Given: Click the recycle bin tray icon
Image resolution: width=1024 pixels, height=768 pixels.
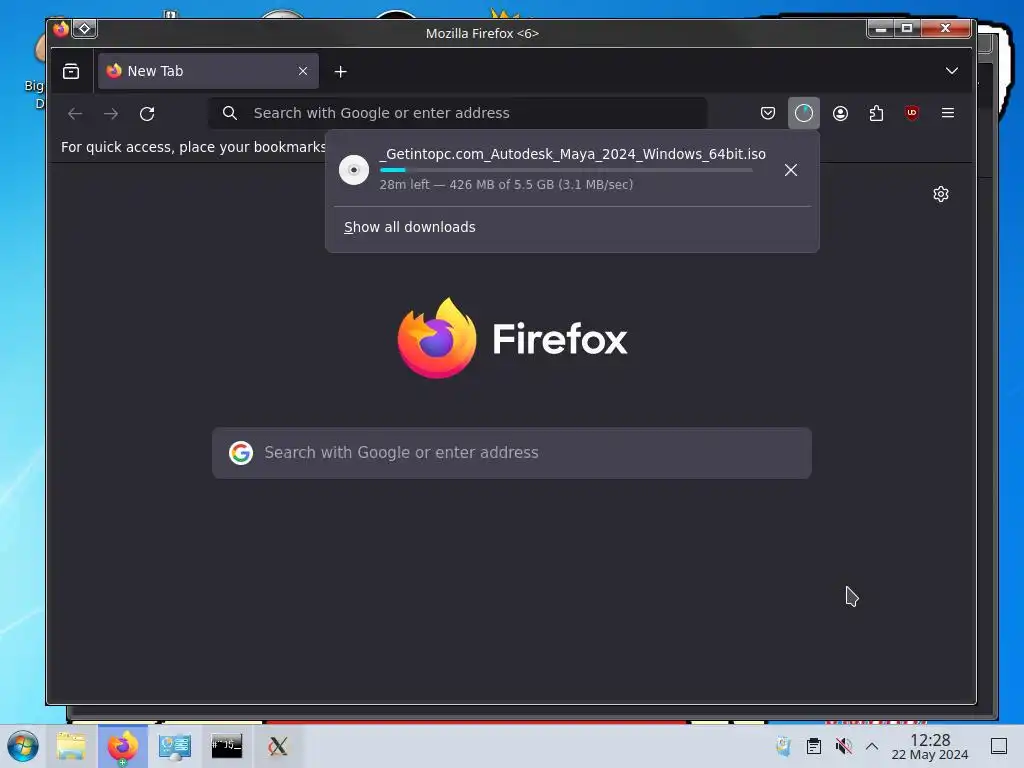Looking at the screenshot, I should [x=783, y=746].
